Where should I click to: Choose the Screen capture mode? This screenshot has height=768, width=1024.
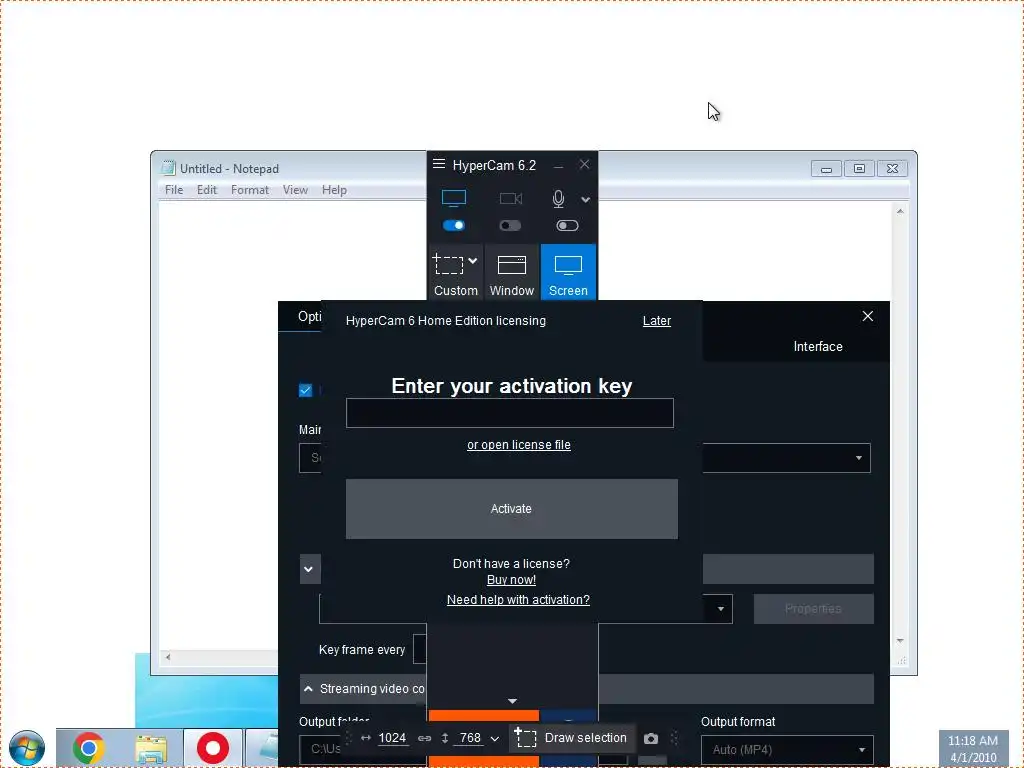coord(568,272)
